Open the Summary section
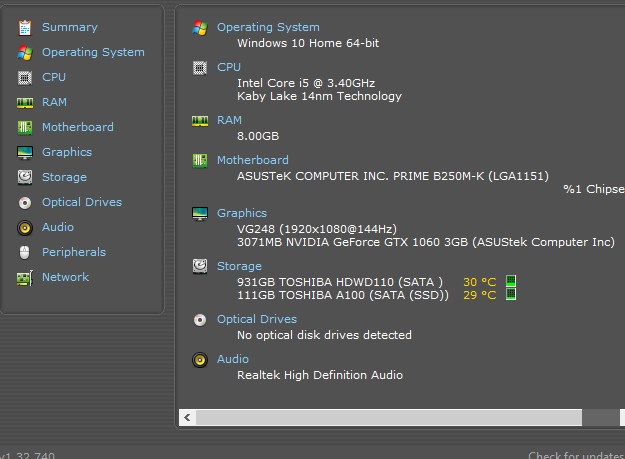 pos(70,27)
